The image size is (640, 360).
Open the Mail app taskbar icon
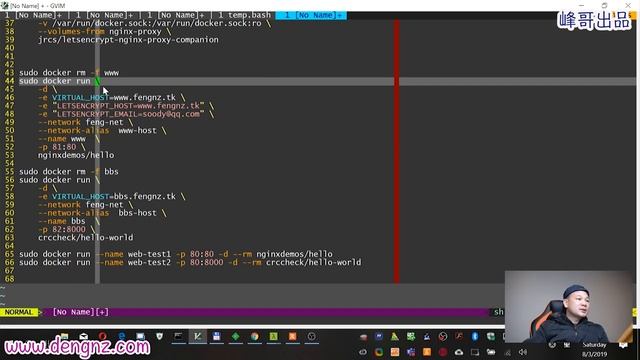(x=83, y=337)
